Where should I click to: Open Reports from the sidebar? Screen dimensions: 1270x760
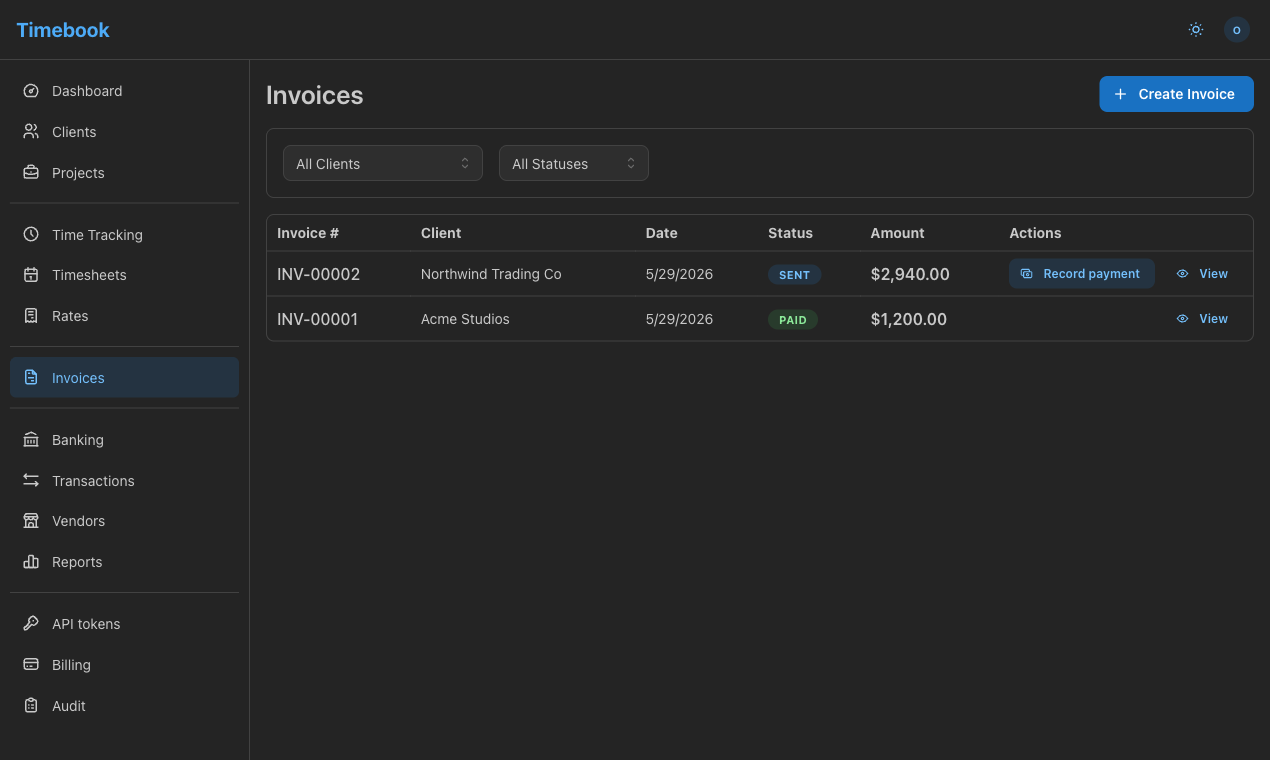(x=124, y=562)
